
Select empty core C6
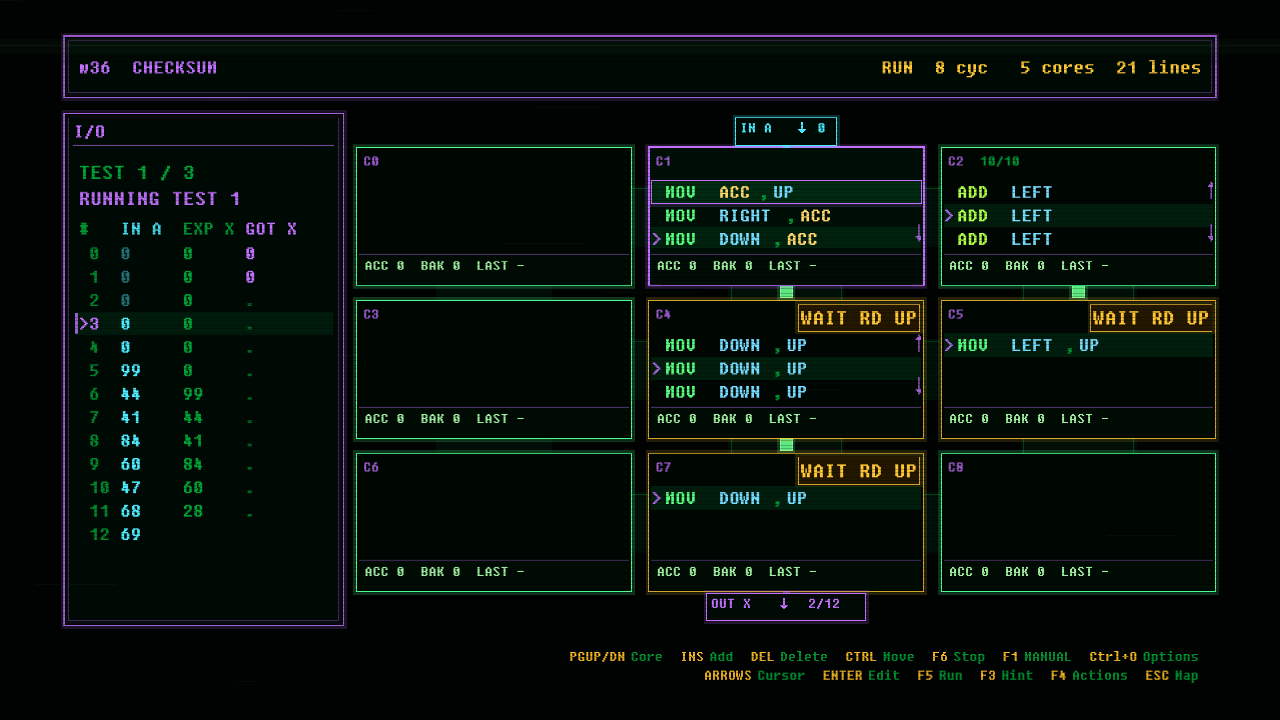pos(494,522)
